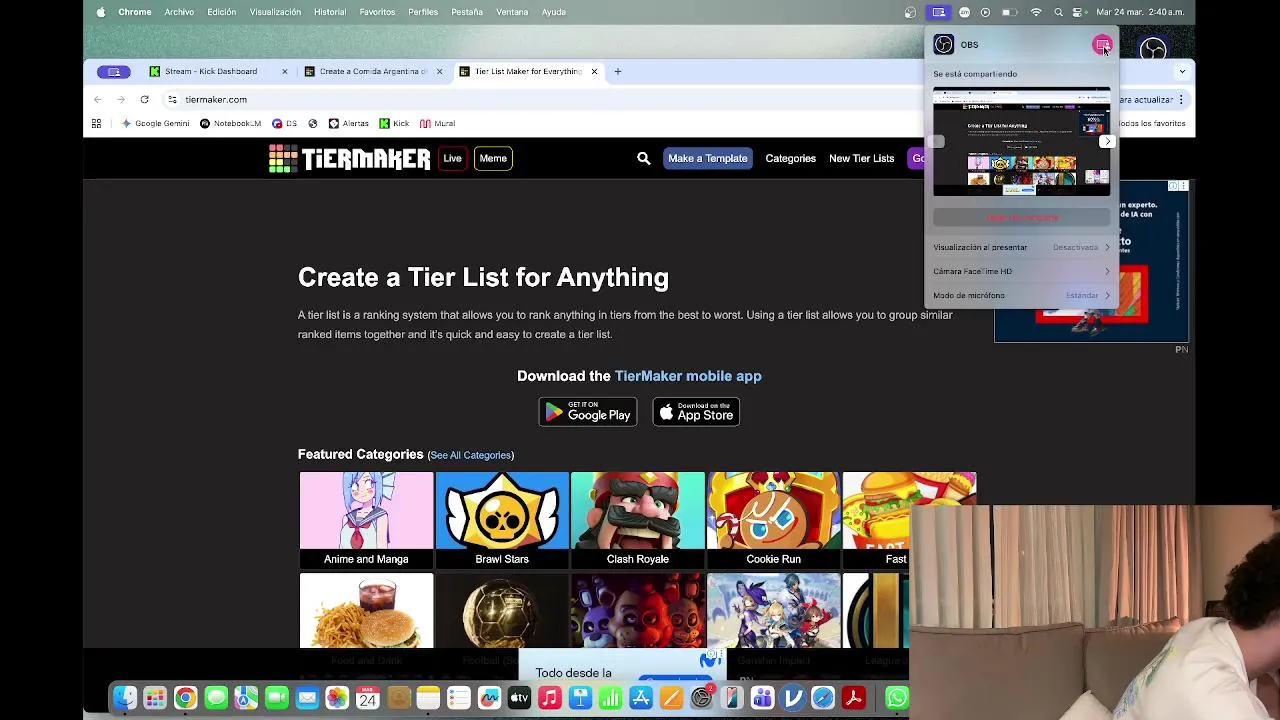Open Spotlight search in menu bar
This screenshot has width=1280, height=720.
coord(1058,12)
